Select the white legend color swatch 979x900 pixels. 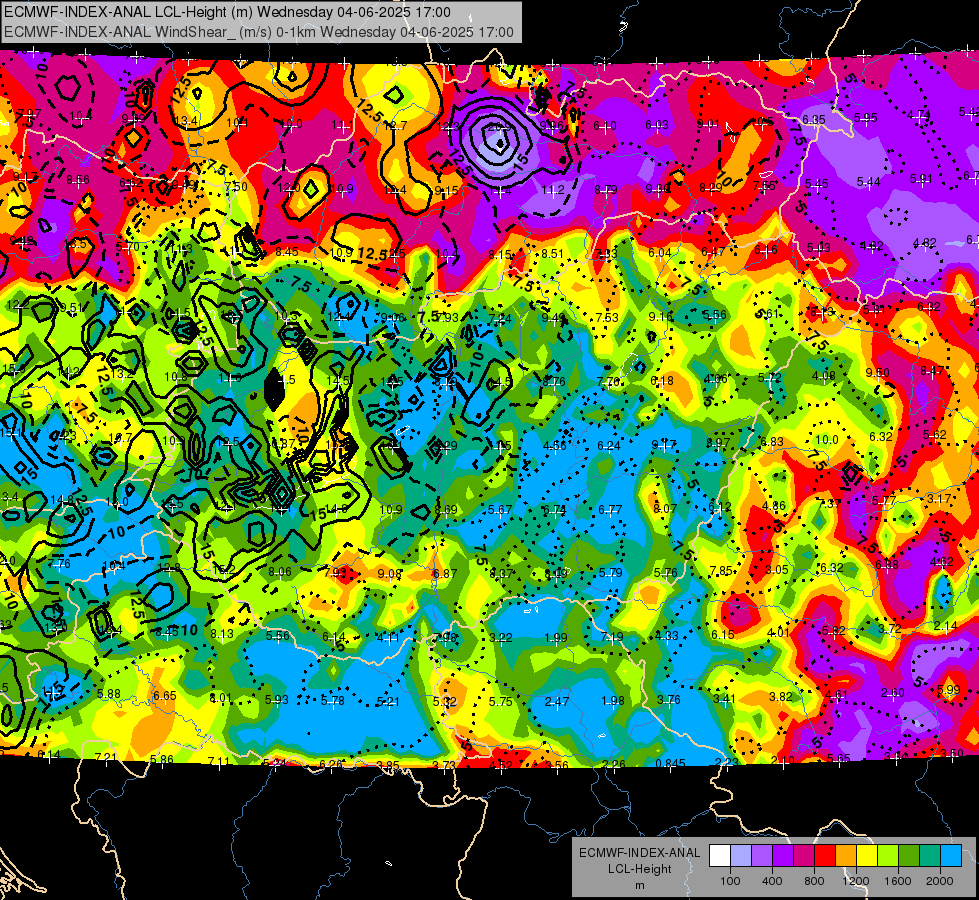[x=719, y=856]
